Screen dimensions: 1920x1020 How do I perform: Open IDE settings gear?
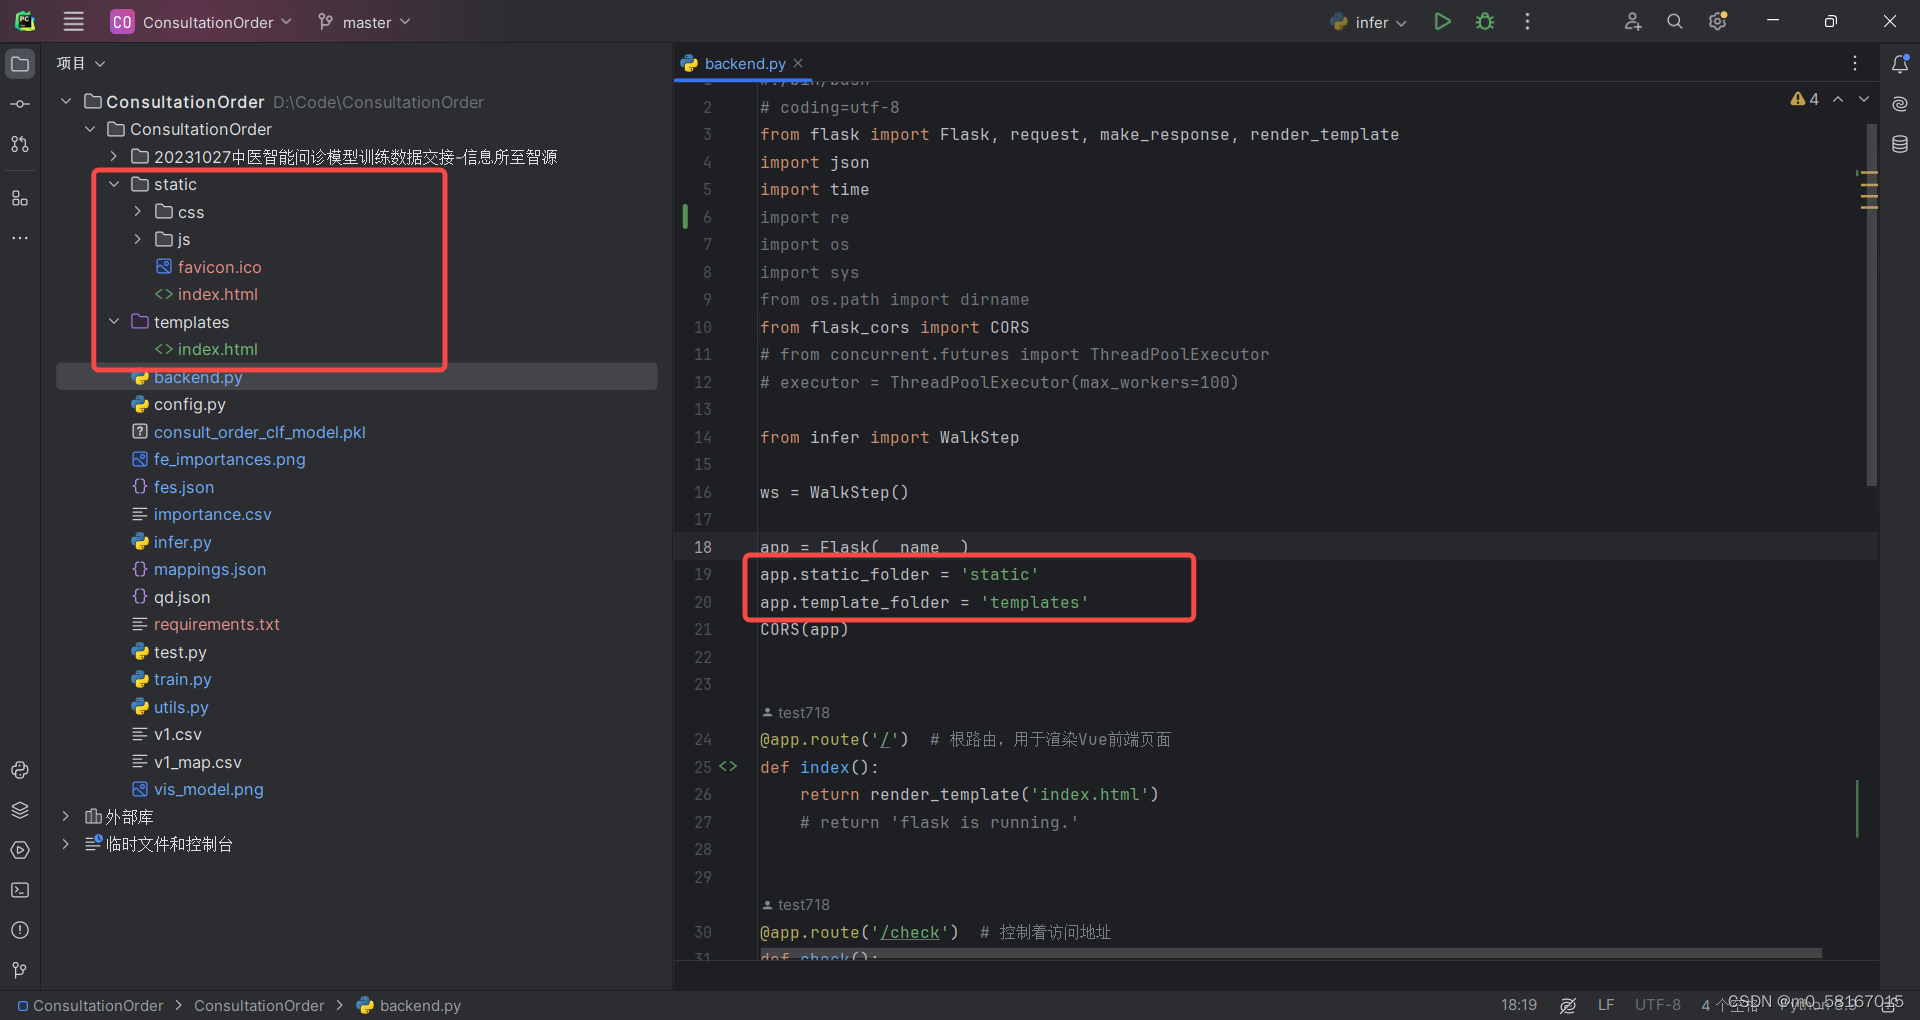(x=1718, y=21)
